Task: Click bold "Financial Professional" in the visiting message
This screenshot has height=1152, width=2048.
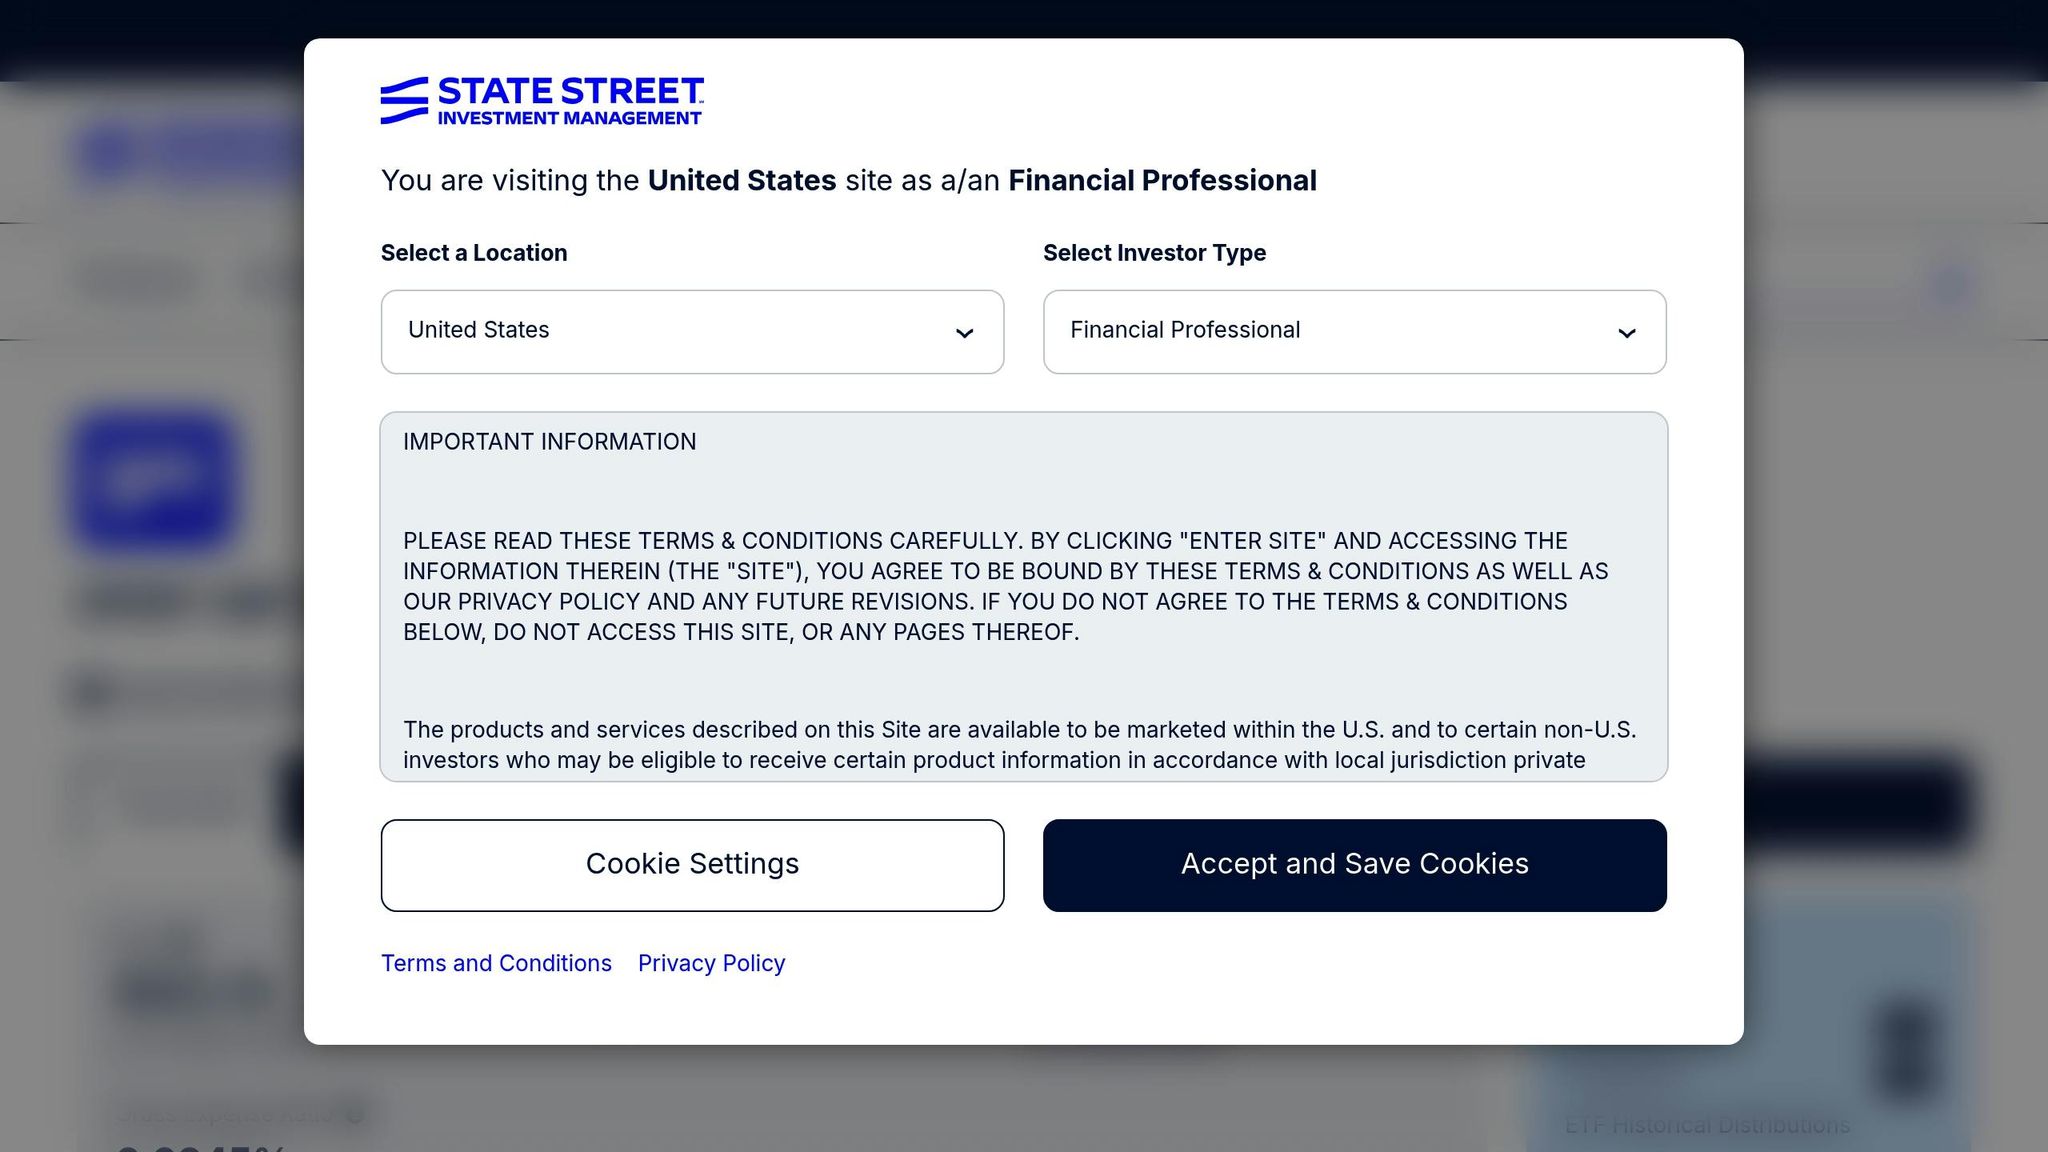Action: [x=1162, y=181]
